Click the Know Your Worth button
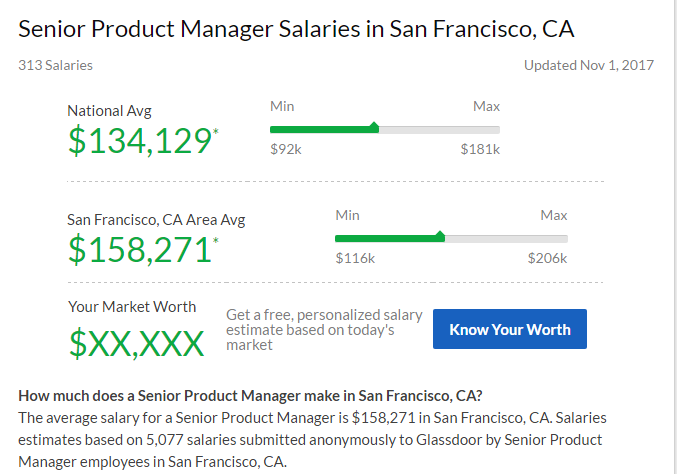Viewport: 677px width, 474px height. 509,329
